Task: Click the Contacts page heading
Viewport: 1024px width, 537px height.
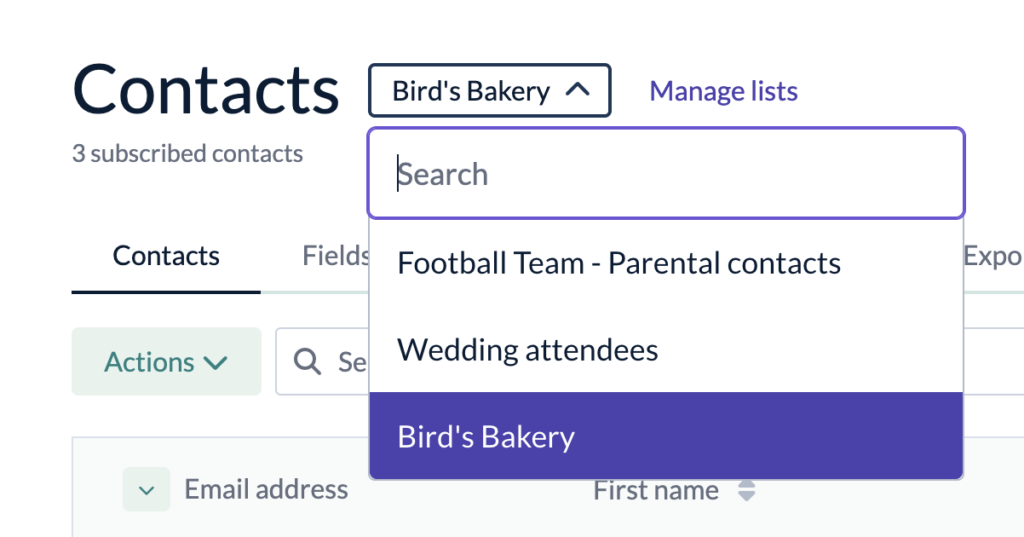Action: pos(206,90)
